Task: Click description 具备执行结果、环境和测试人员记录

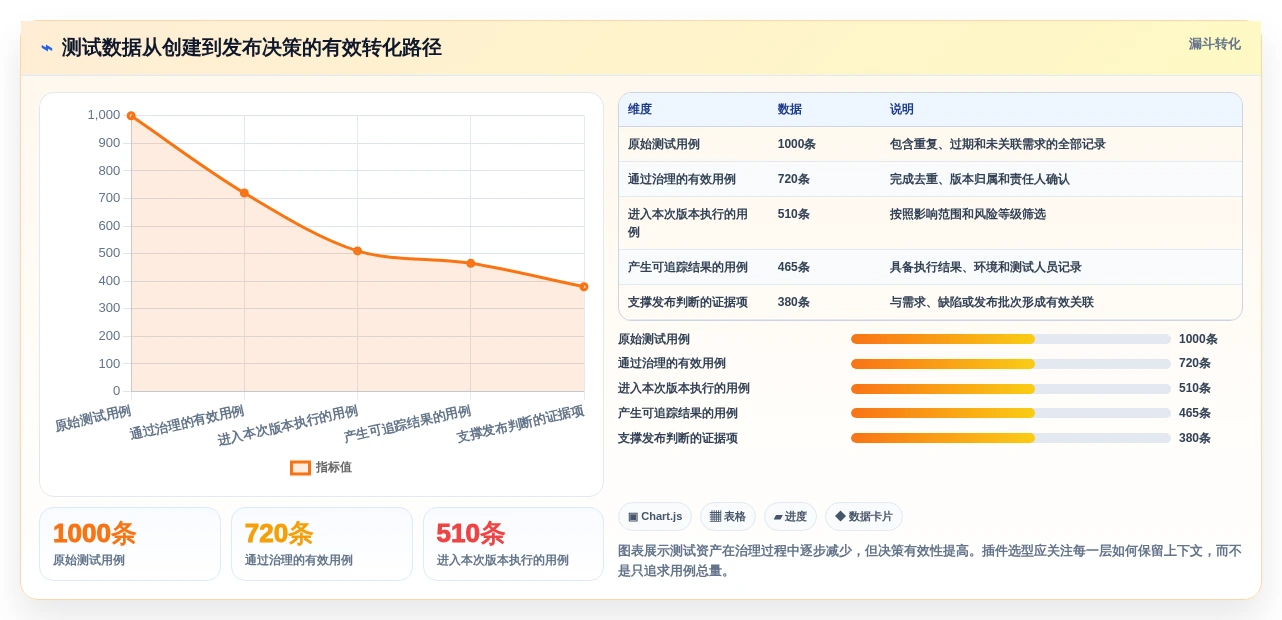Action: (x=985, y=267)
